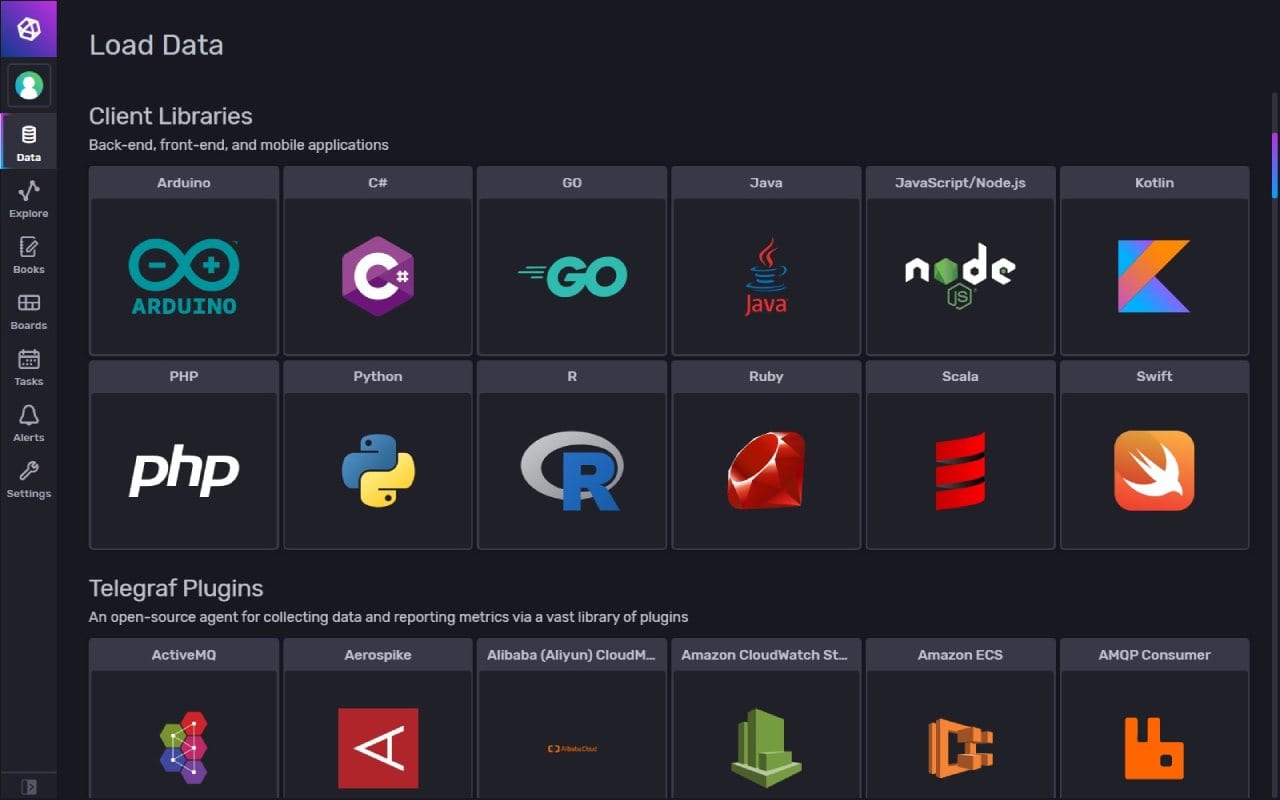
Task: Choose the JavaScript/Node.js library
Action: (x=960, y=262)
